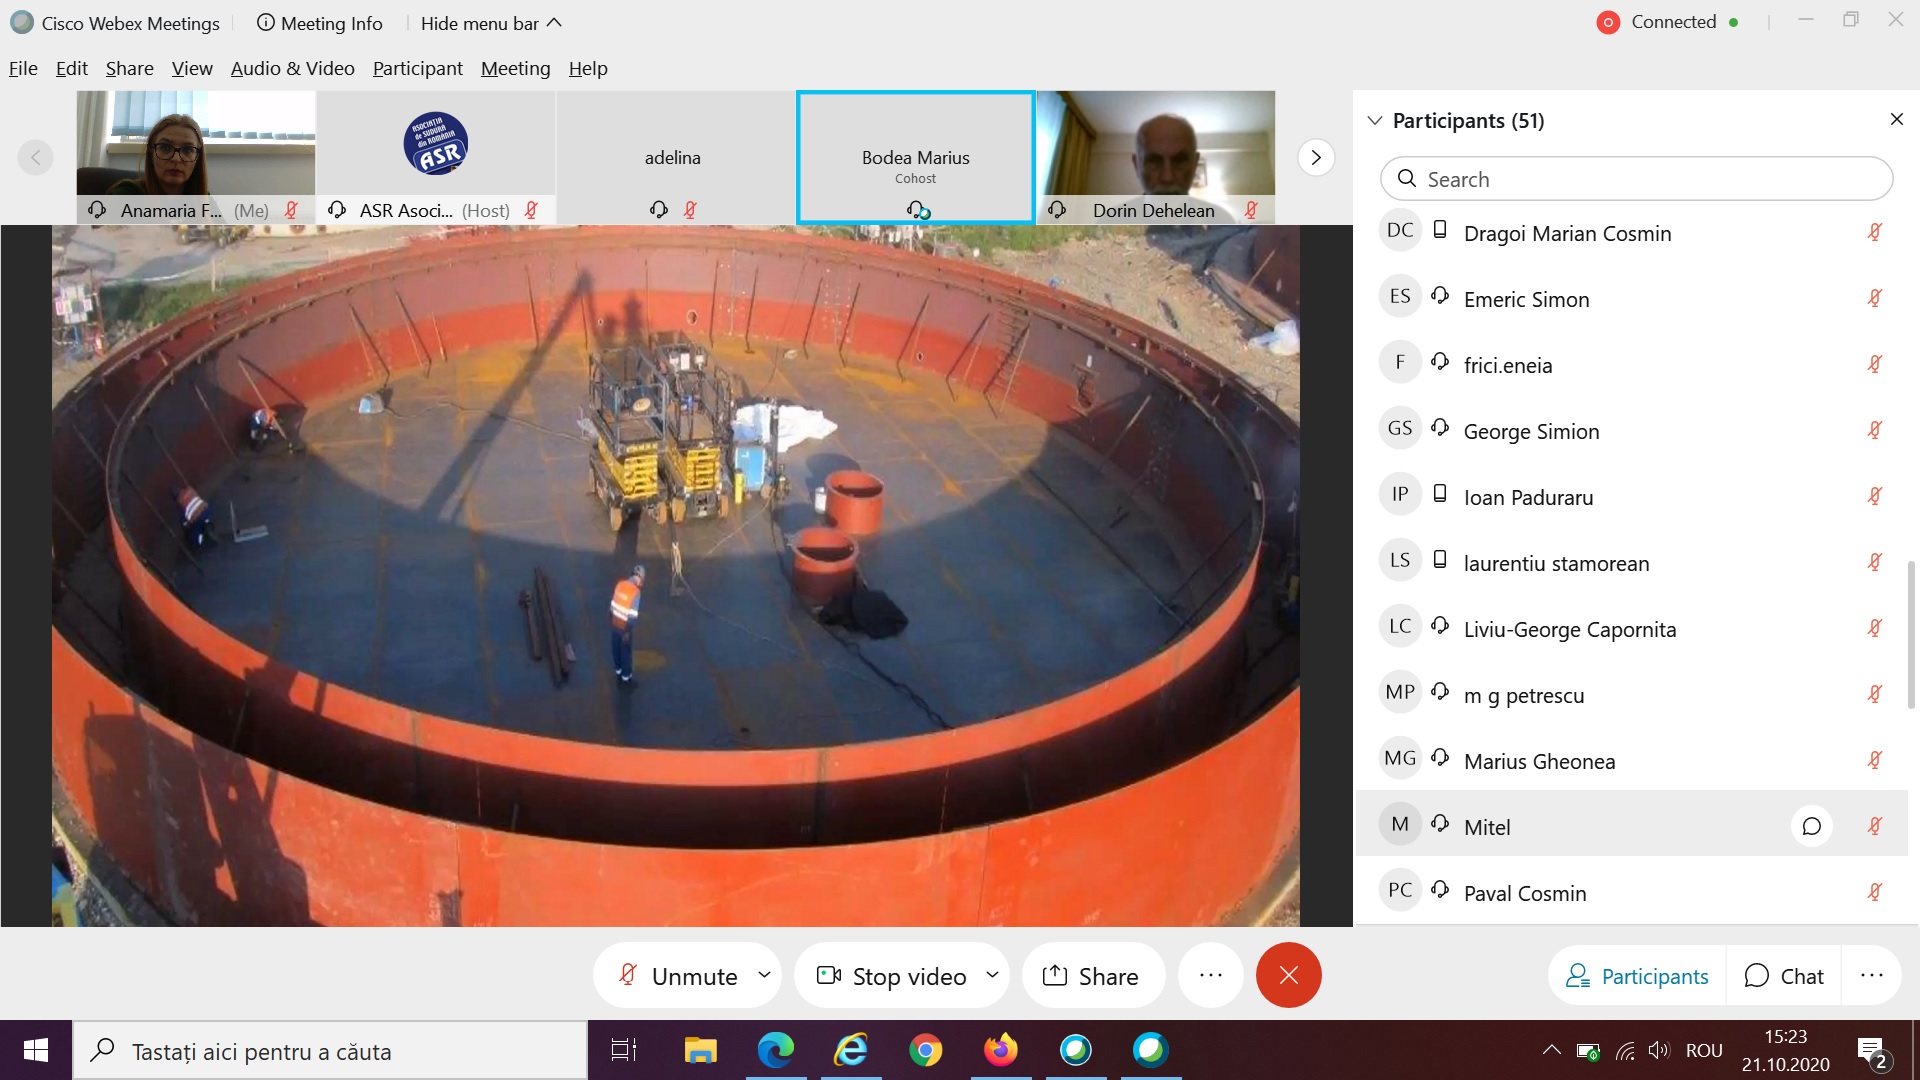Open the dropdown arrow next to Stop video
The image size is (1920, 1080).
[x=992, y=975]
